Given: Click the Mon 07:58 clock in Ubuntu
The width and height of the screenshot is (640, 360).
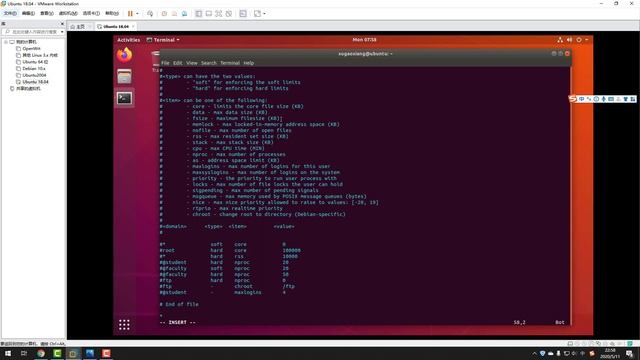Looking at the screenshot, I should coord(364,40).
